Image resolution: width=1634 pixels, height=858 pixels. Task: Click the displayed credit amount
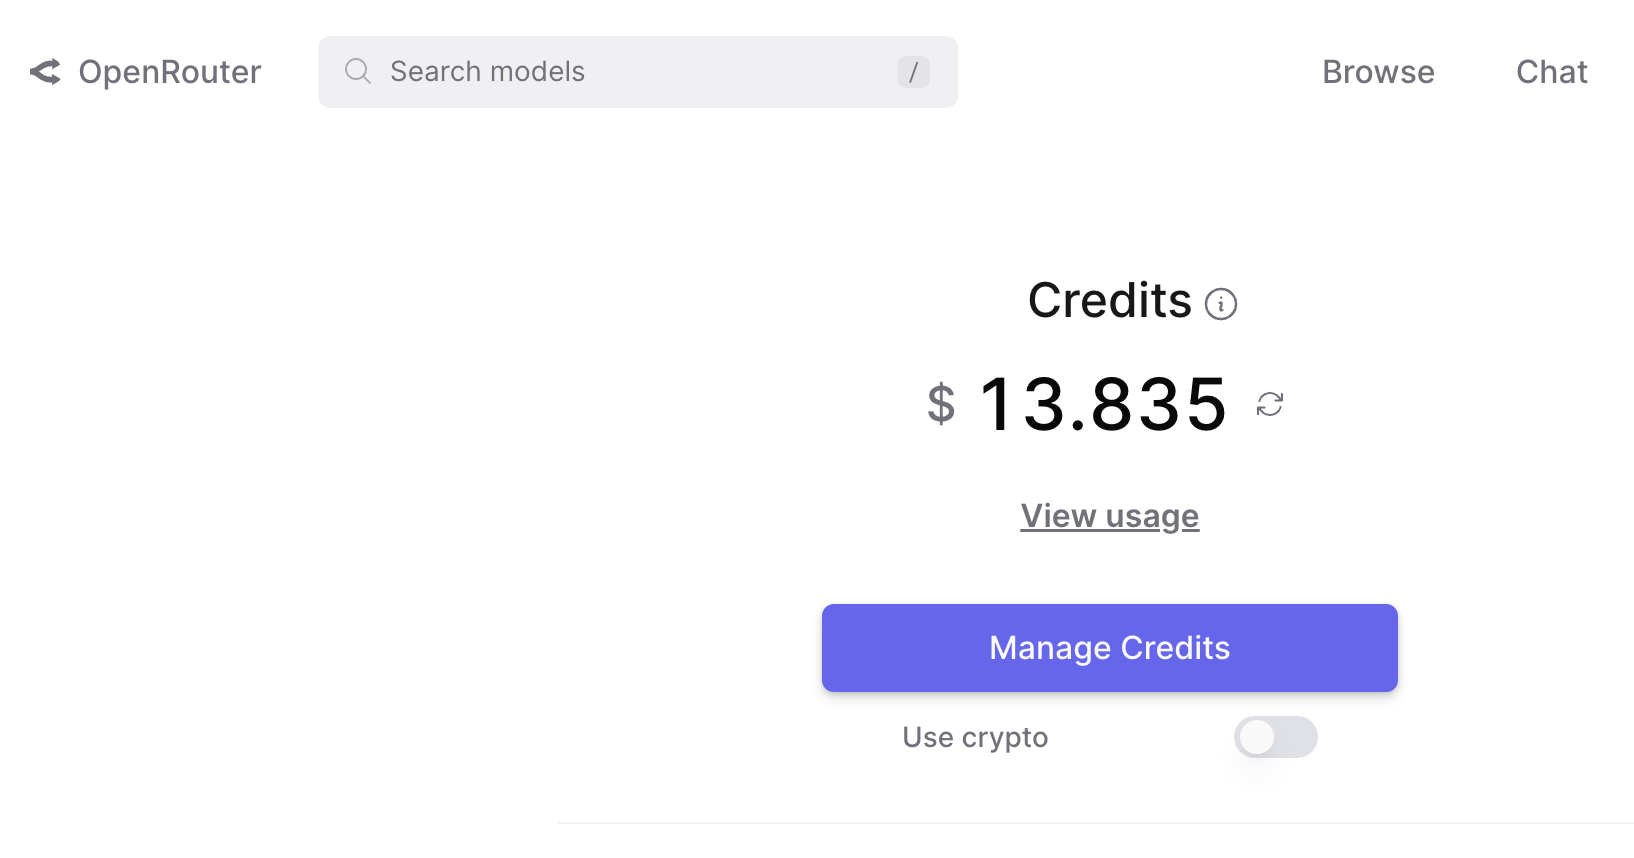point(1103,405)
